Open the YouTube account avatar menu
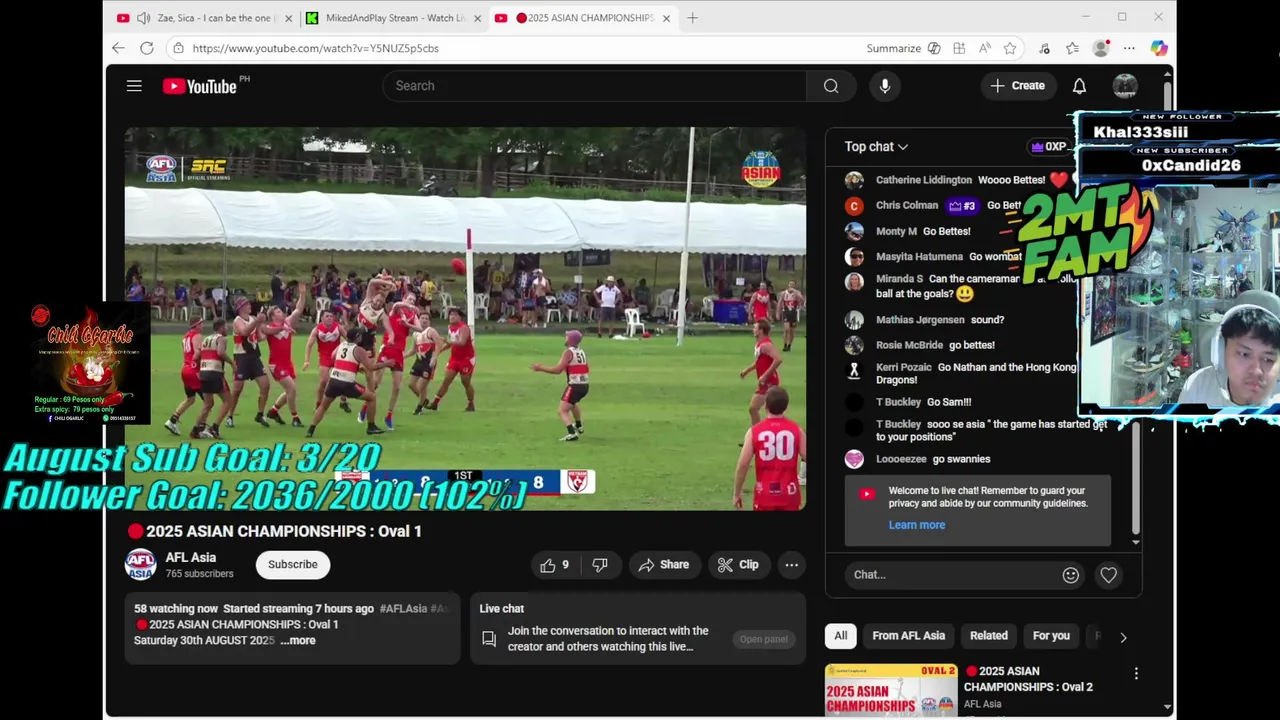The image size is (1280, 720). tap(1125, 86)
